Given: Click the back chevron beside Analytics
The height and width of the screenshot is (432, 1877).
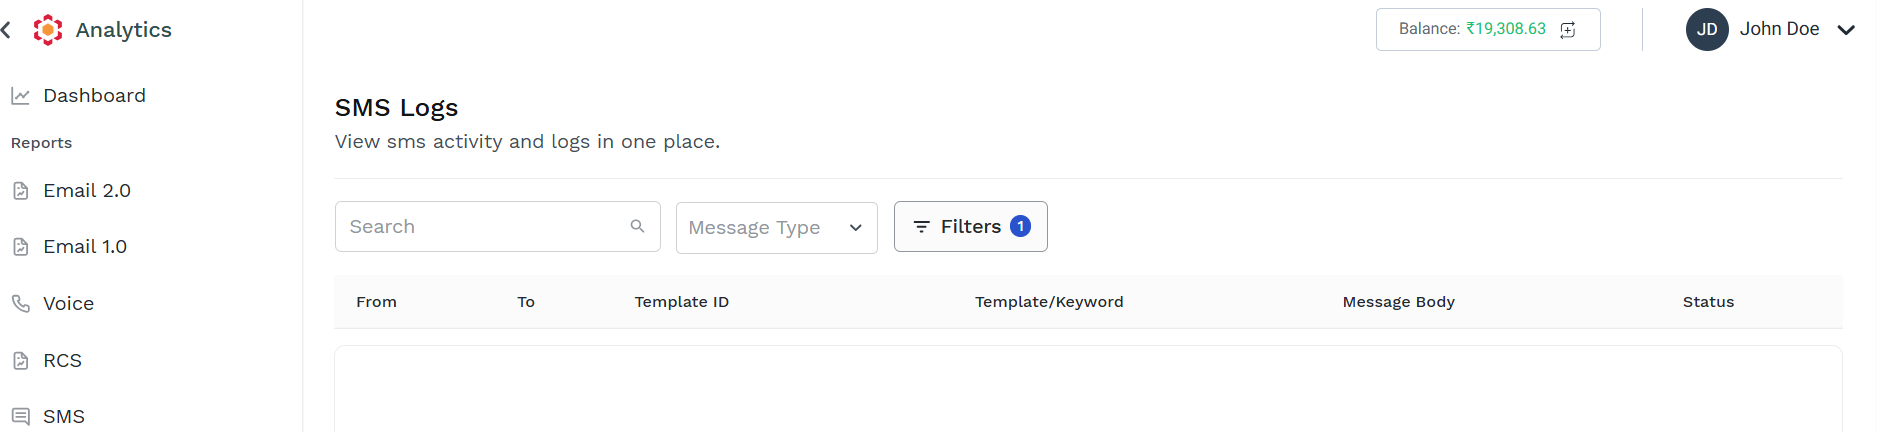Looking at the screenshot, I should pyautogui.click(x=6, y=30).
